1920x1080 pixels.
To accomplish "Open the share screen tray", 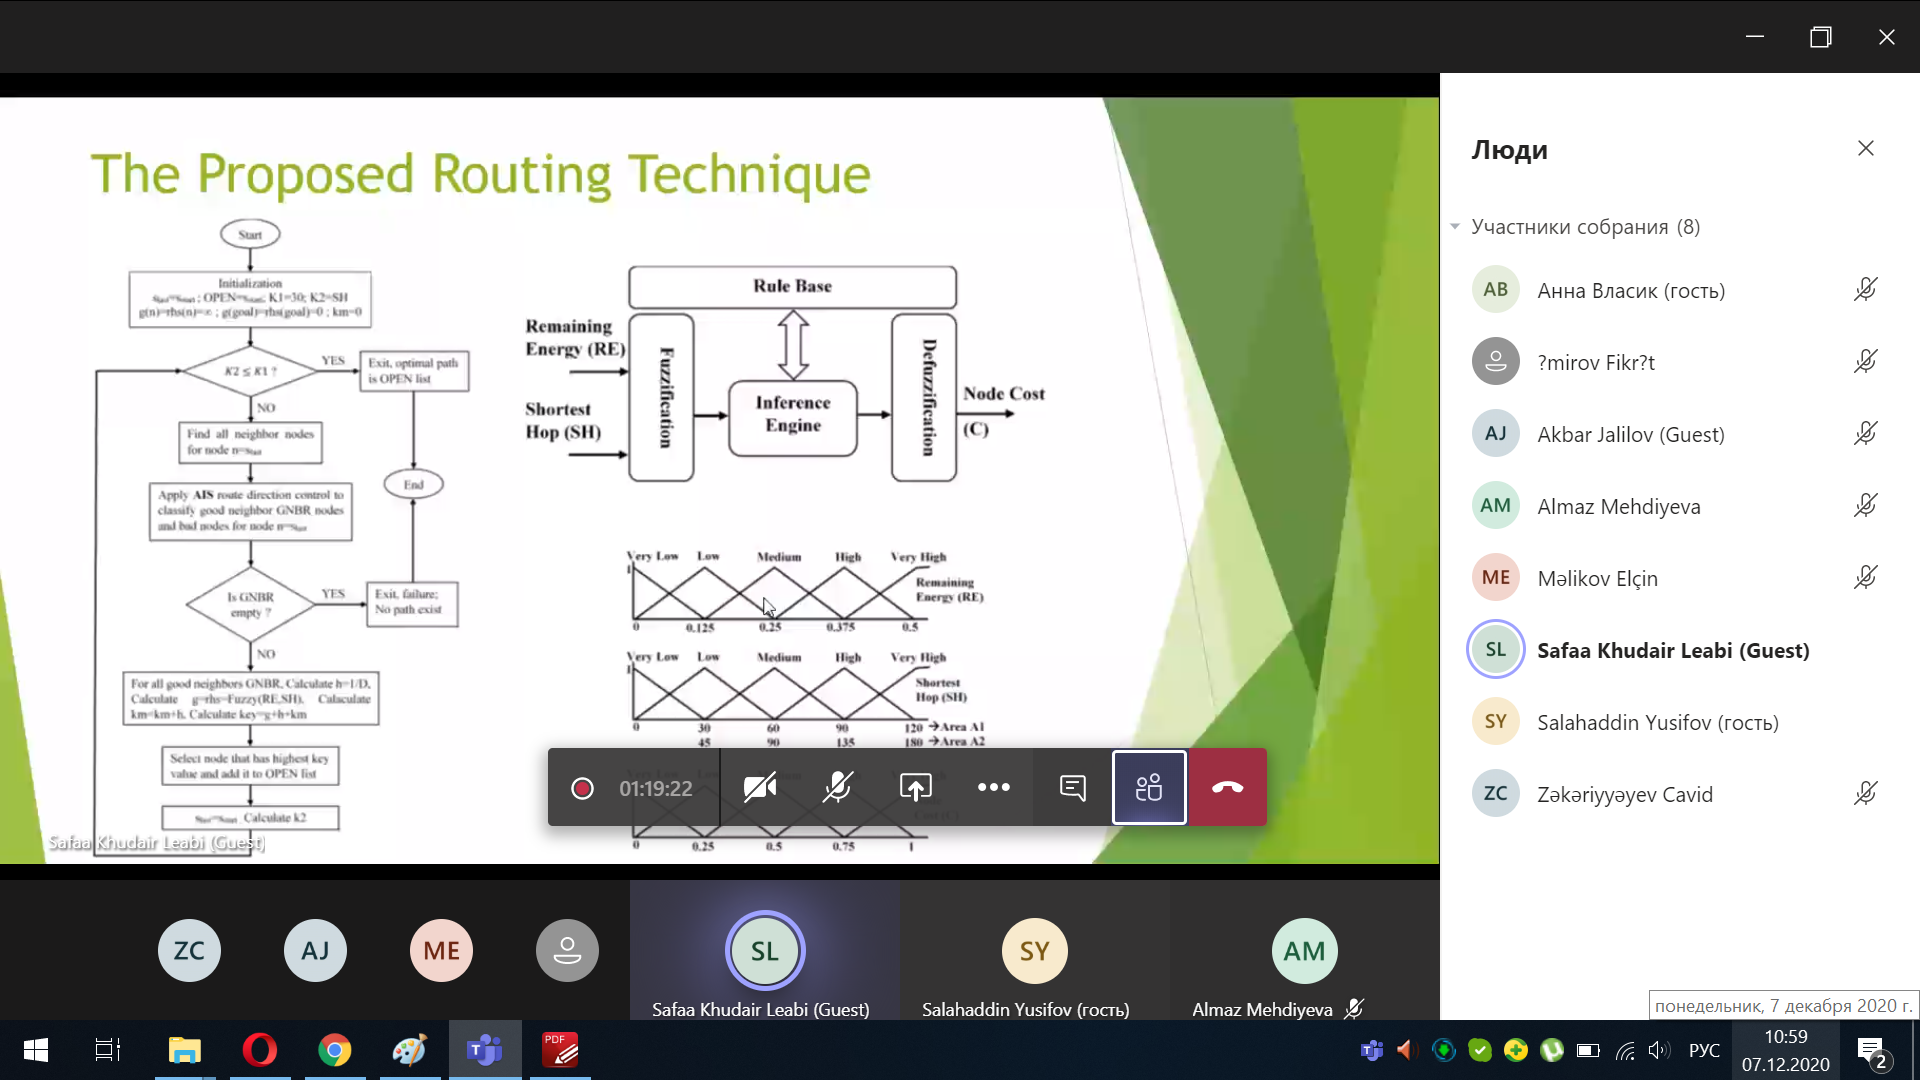I will tap(916, 788).
